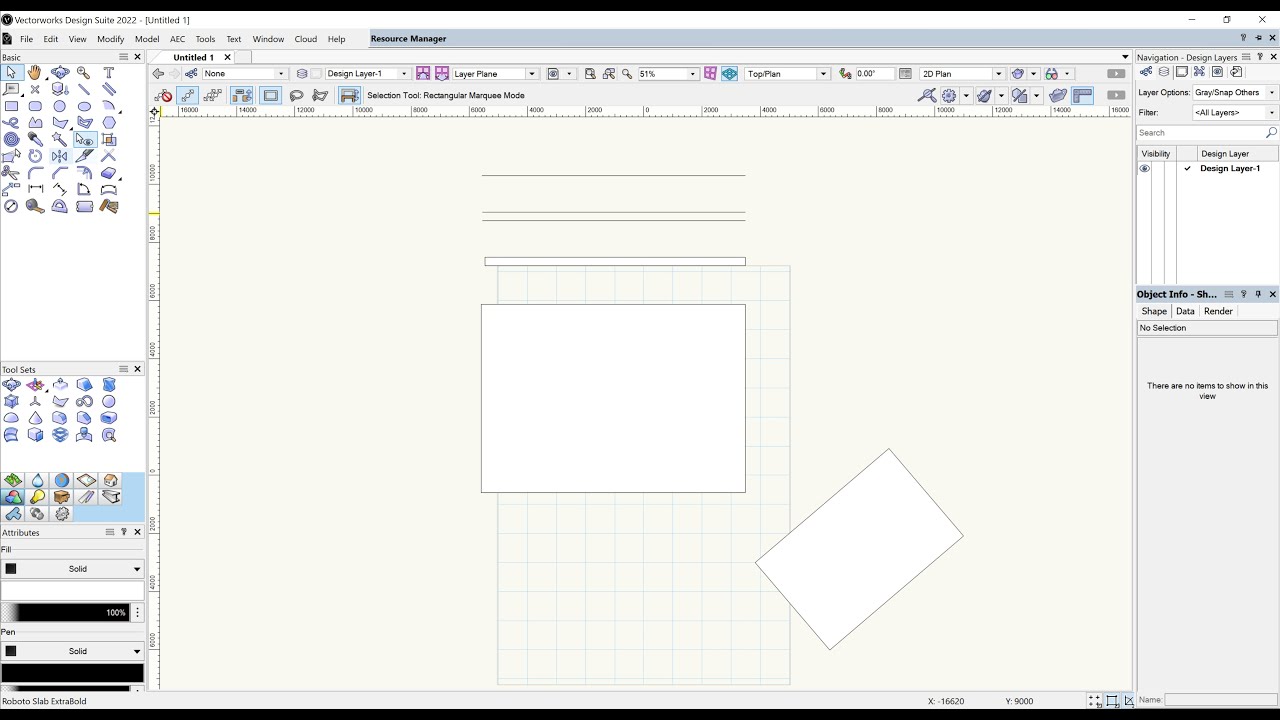Select the Visibility tool
Image resolution: width=1280 pixels, height=720 pixels.
point(84,139)
